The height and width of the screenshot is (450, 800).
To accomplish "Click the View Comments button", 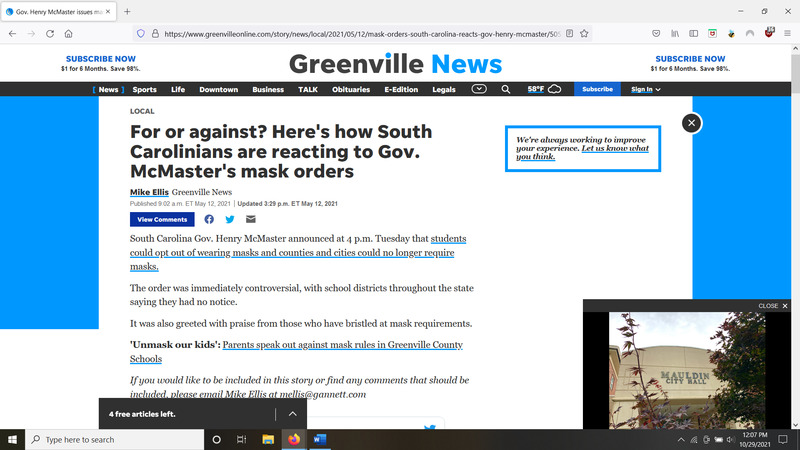I will 162,219.
